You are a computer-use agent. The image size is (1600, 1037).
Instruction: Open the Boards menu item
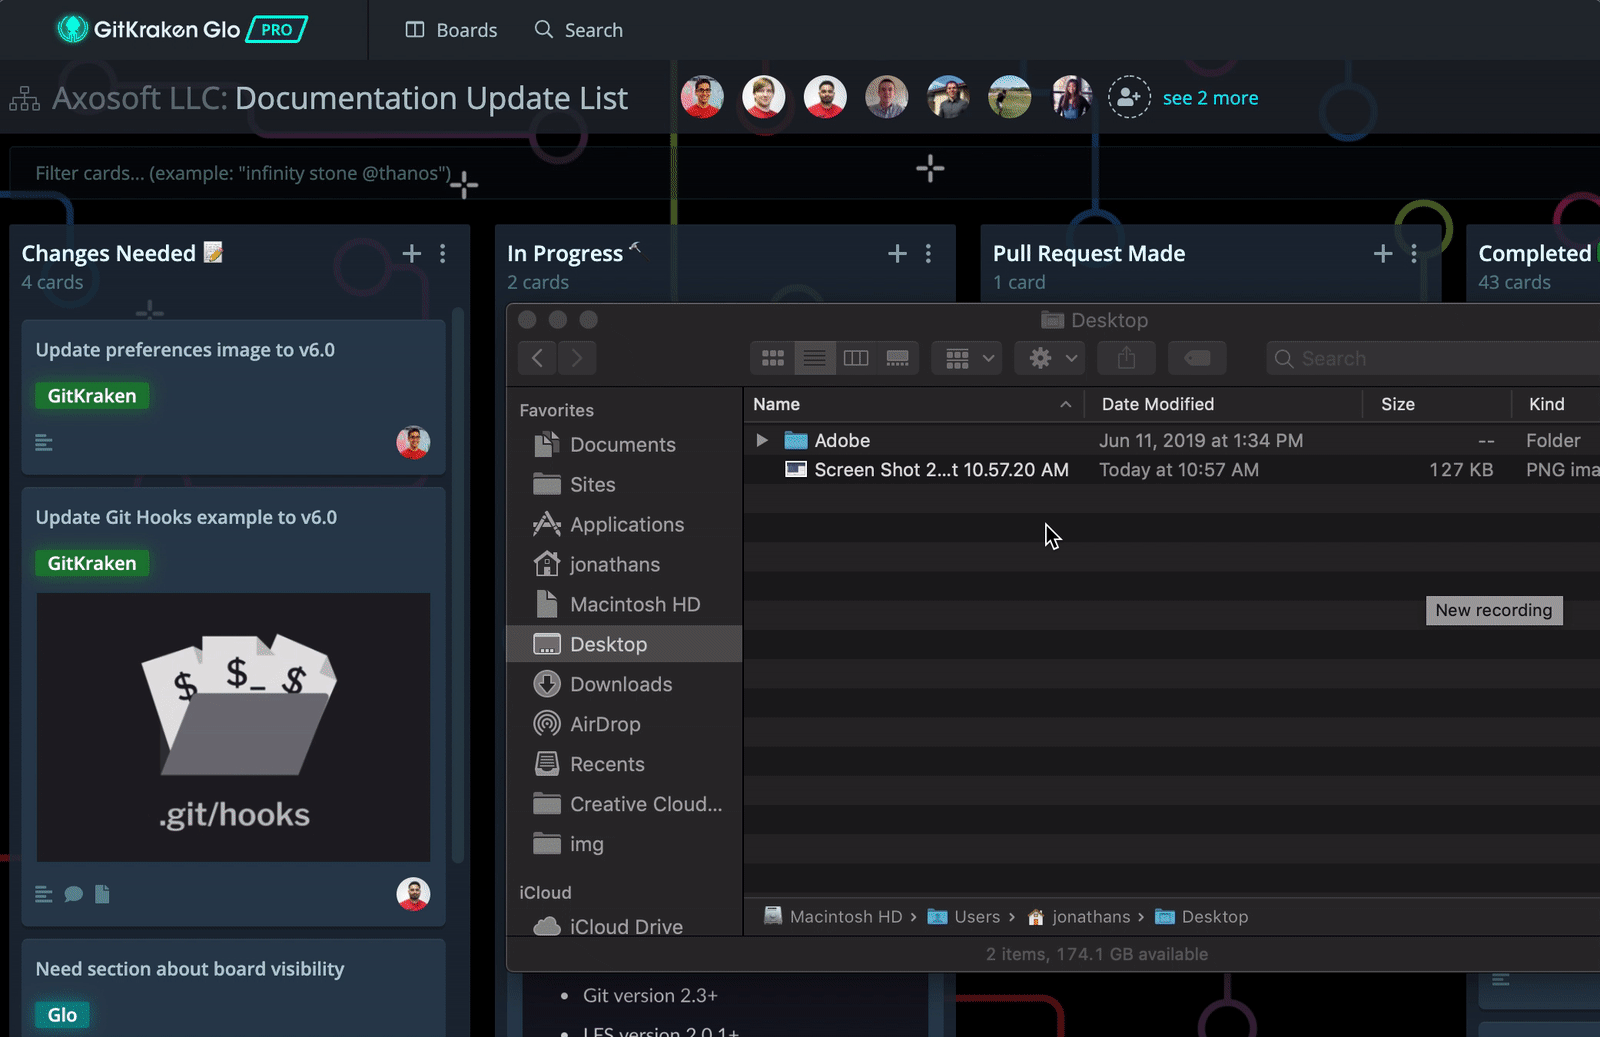point(451,30)
